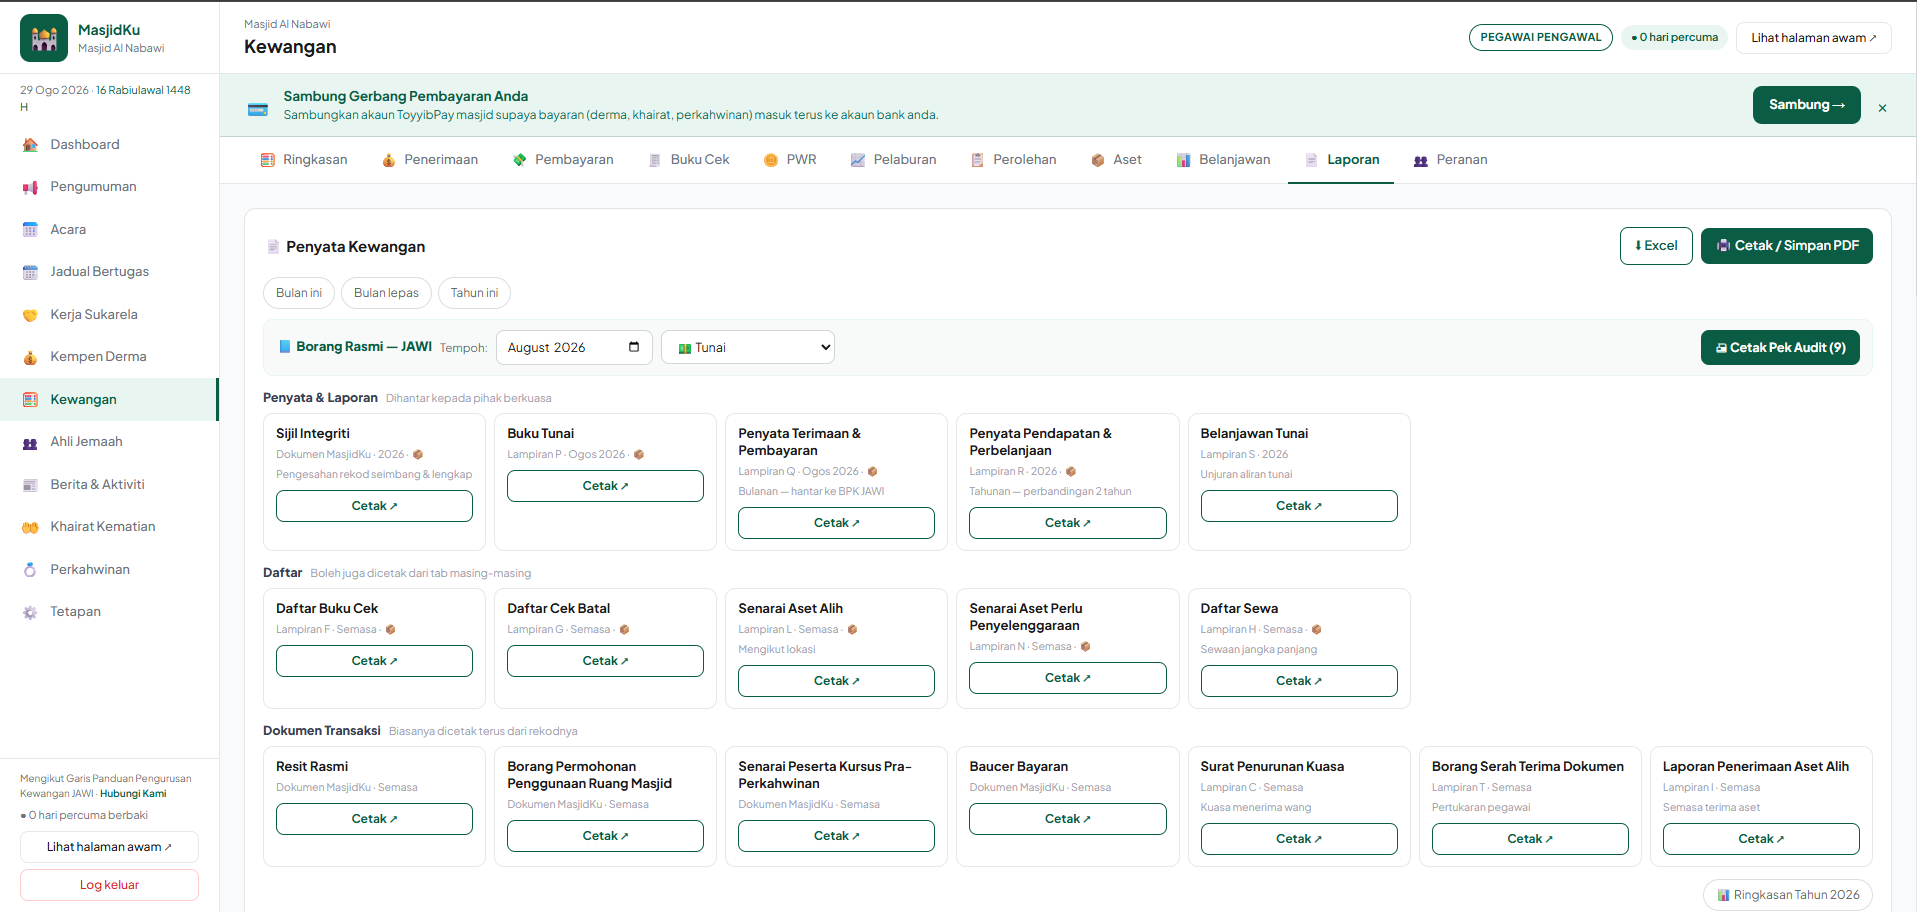This screenshot has height=912, width=1917.
Task: Open the Penerimaan tab
Action: tap(430, 160)
